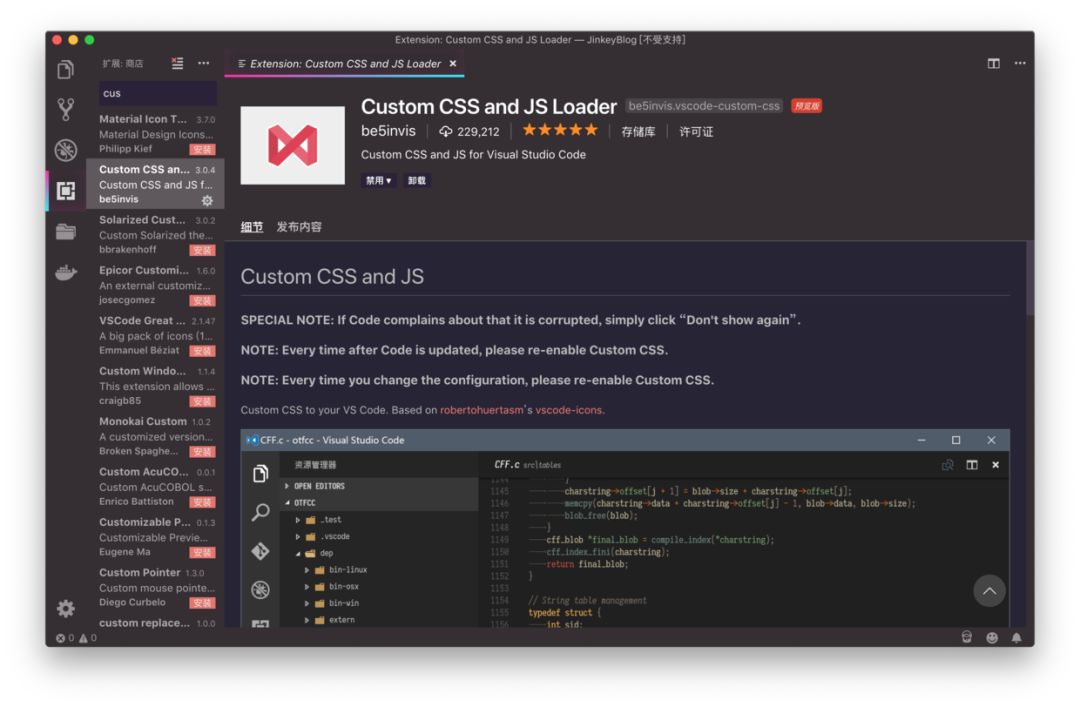Install Custom AcuCOBOL extension

pyautogui.click(x=202, y=502)
